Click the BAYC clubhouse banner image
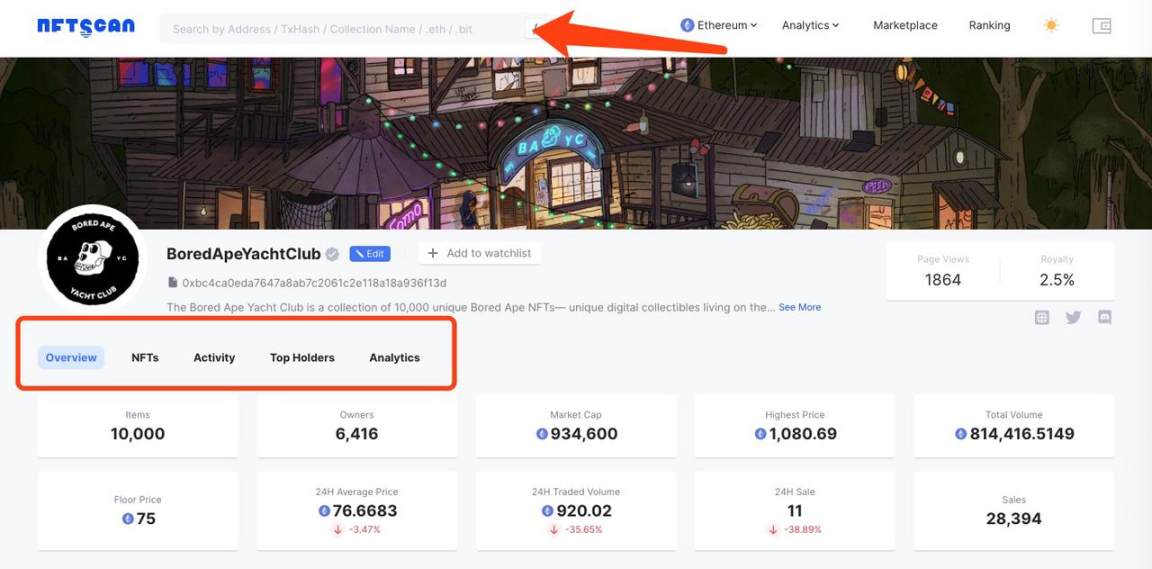This screenshot has height=569, width=1152. point(576,143)
